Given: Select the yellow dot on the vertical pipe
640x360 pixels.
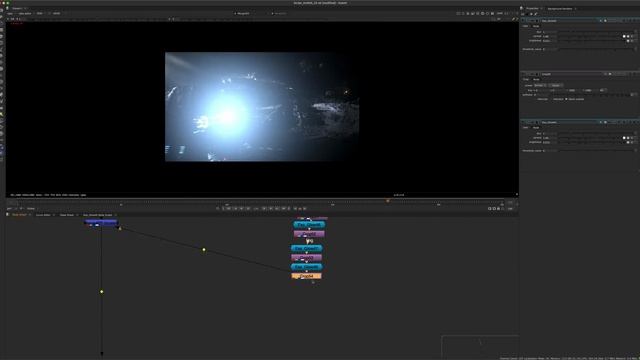Looking at the screenshot, I should 102,292.
